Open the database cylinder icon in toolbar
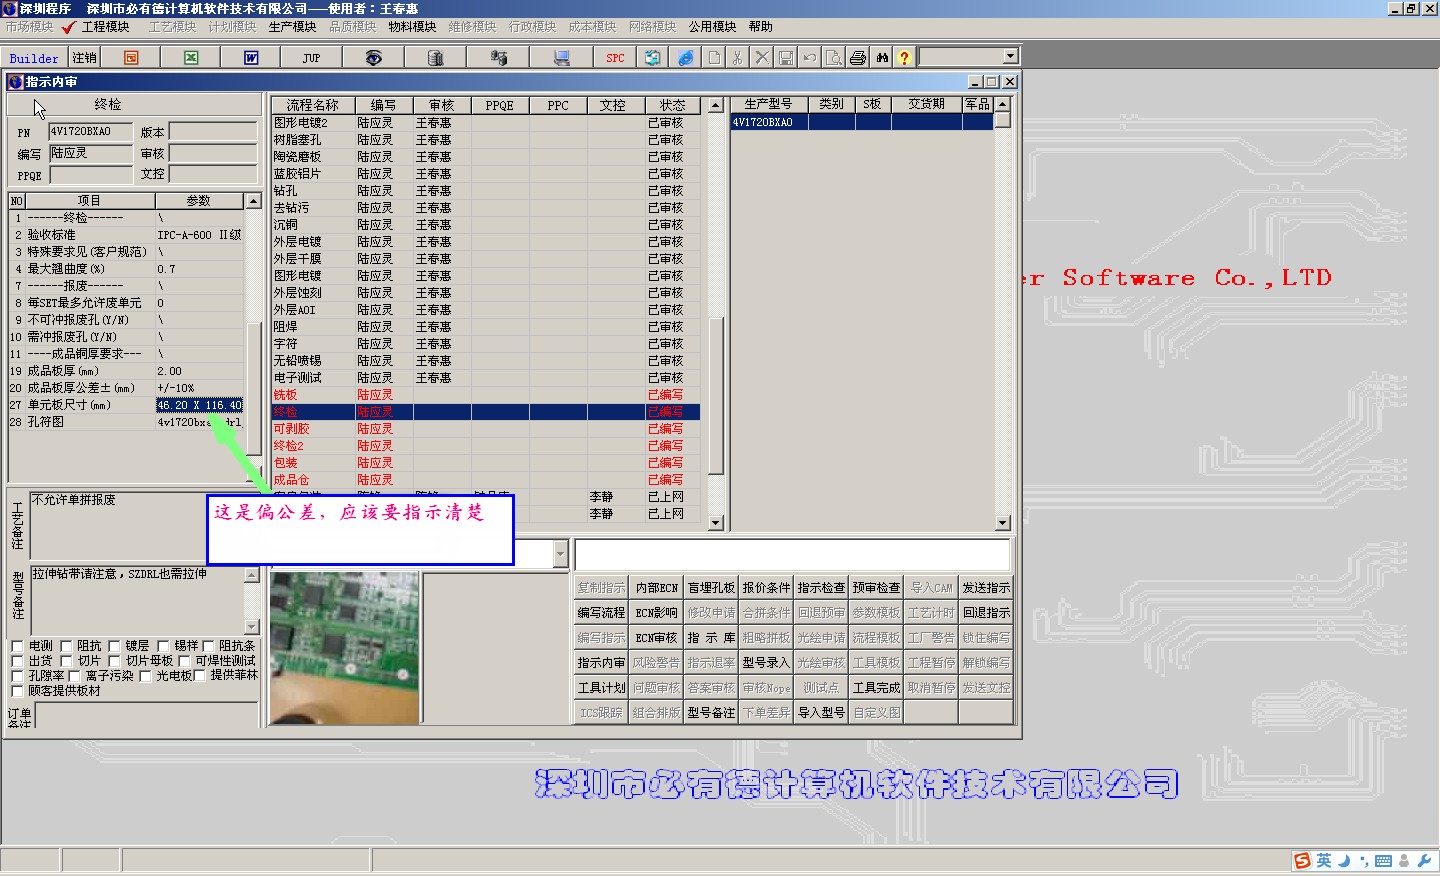This screenshot has width=1440, height=876. click(x=435, y=58)
